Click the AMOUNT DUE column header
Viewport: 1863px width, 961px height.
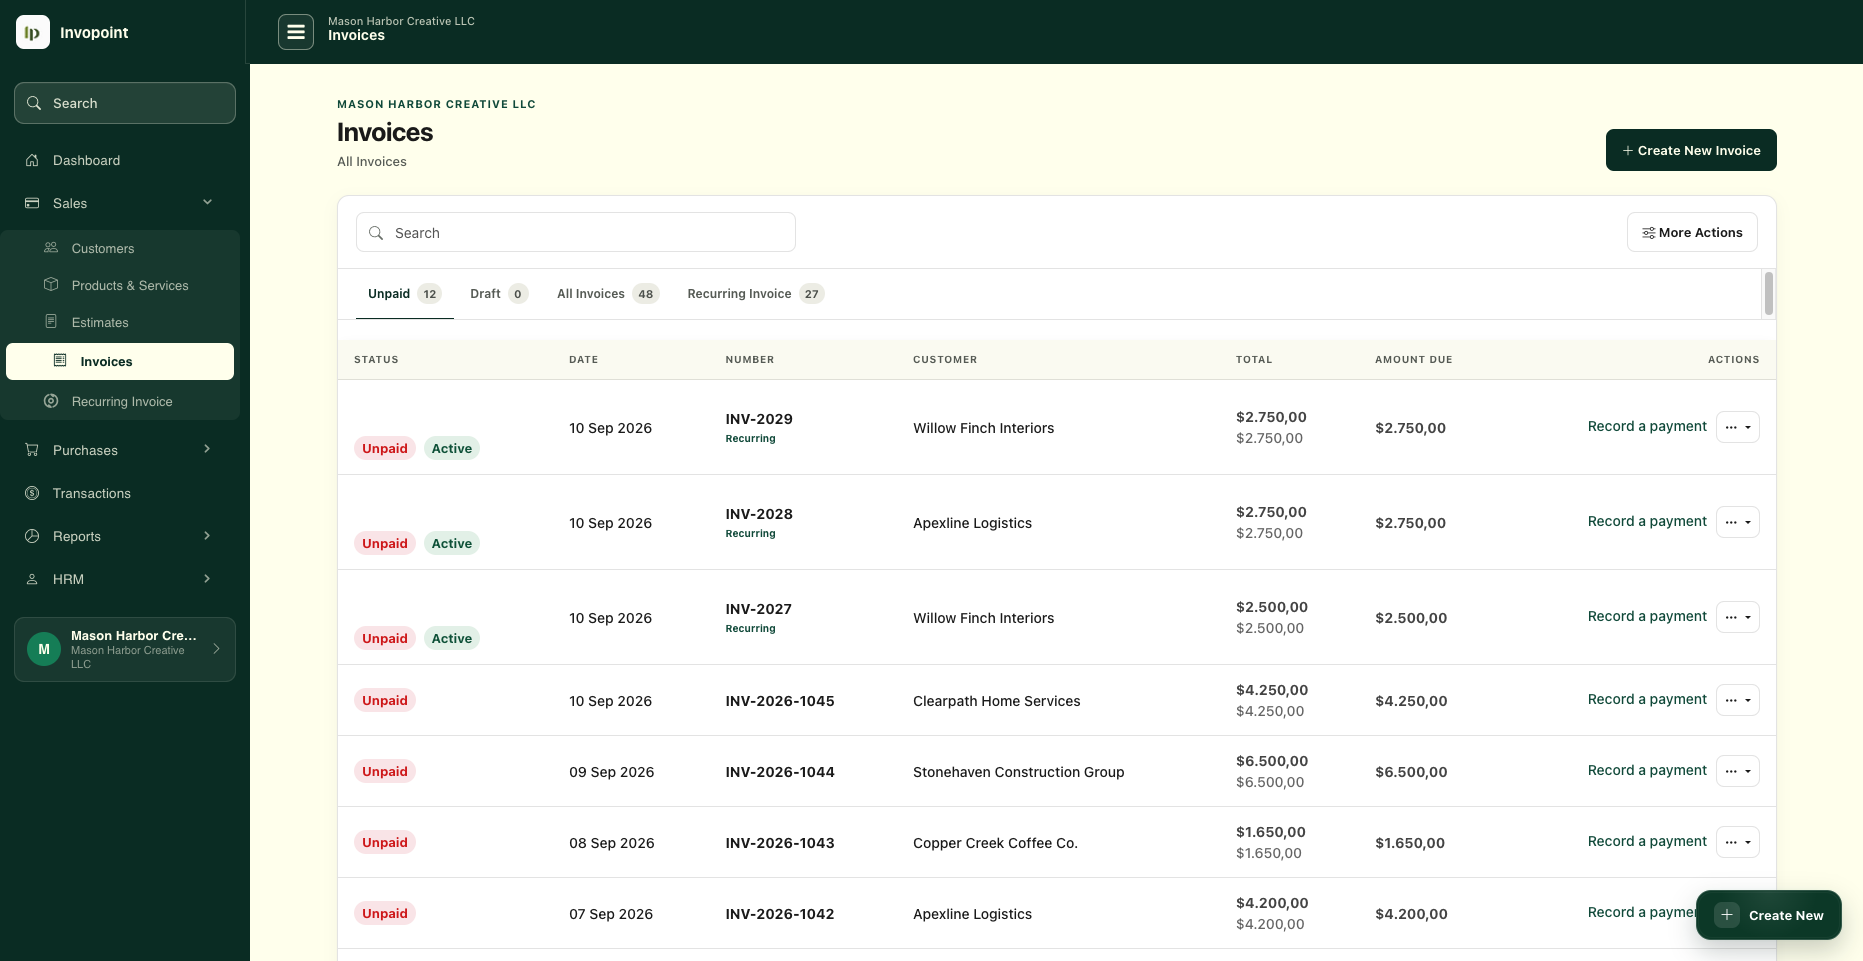(x=1413, y=359)
